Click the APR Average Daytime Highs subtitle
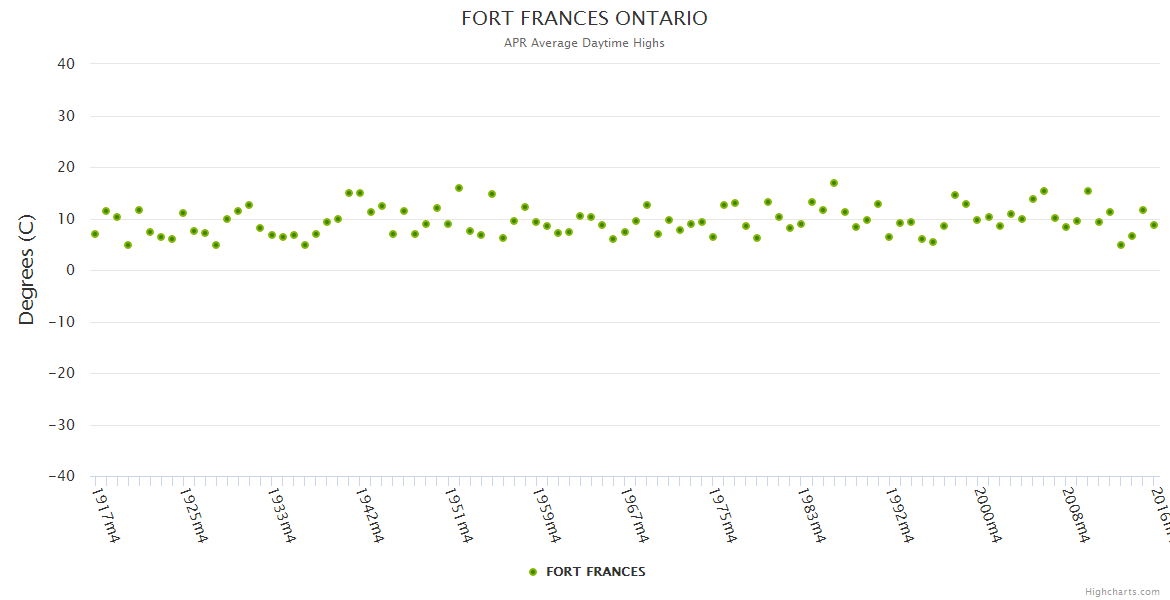Screen dimensions: 1170x600 [584, 43]
